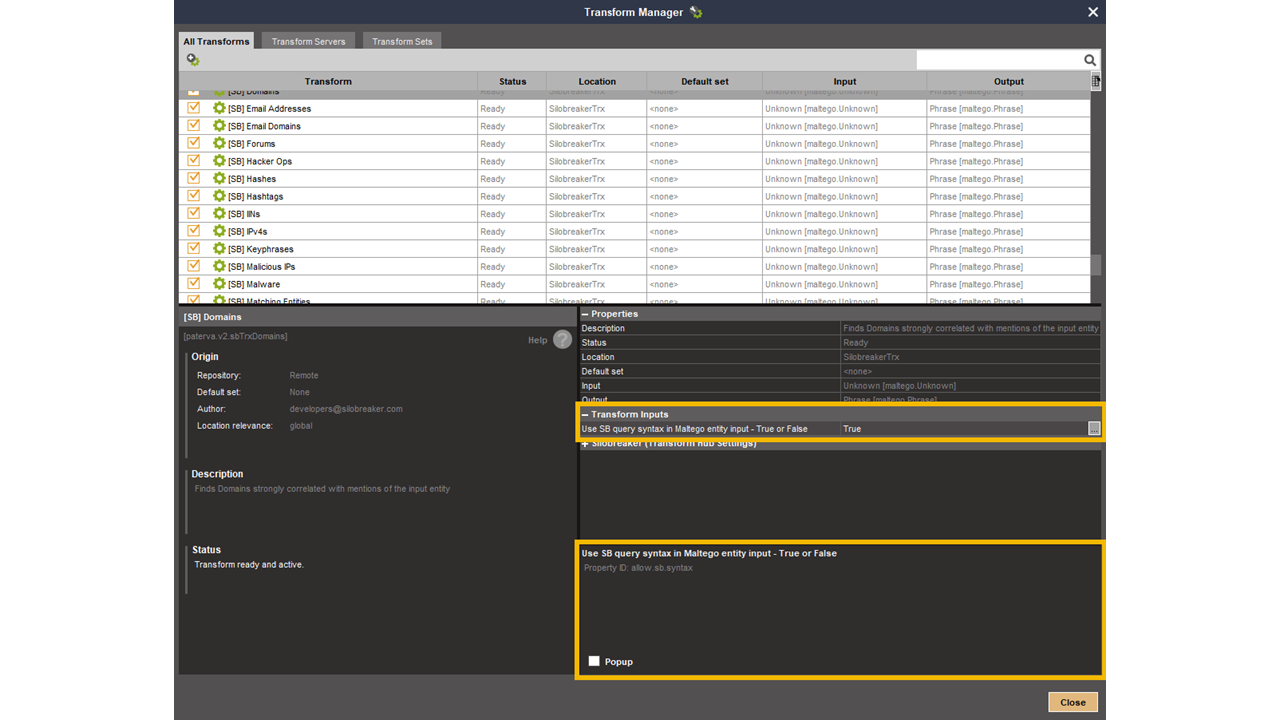1280x720 pixels.
Task: Sort by the Output column header
Action: 1008,82
